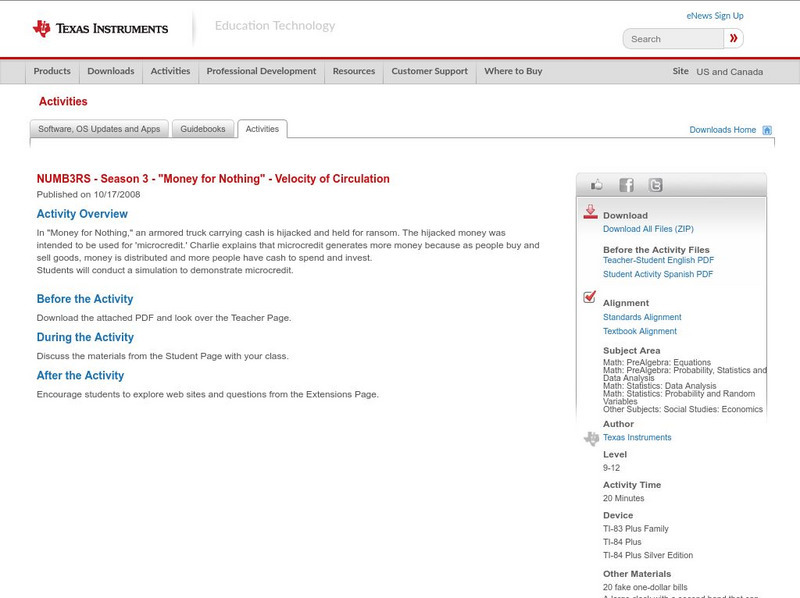Select the Activities tab
The height and width of the screenshot is (598, 800).
point(262,129)
